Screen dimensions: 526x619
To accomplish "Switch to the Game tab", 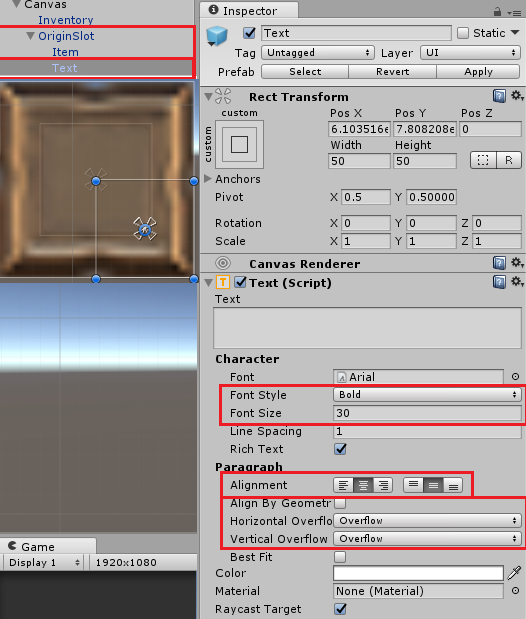I will tap(48, 546).
